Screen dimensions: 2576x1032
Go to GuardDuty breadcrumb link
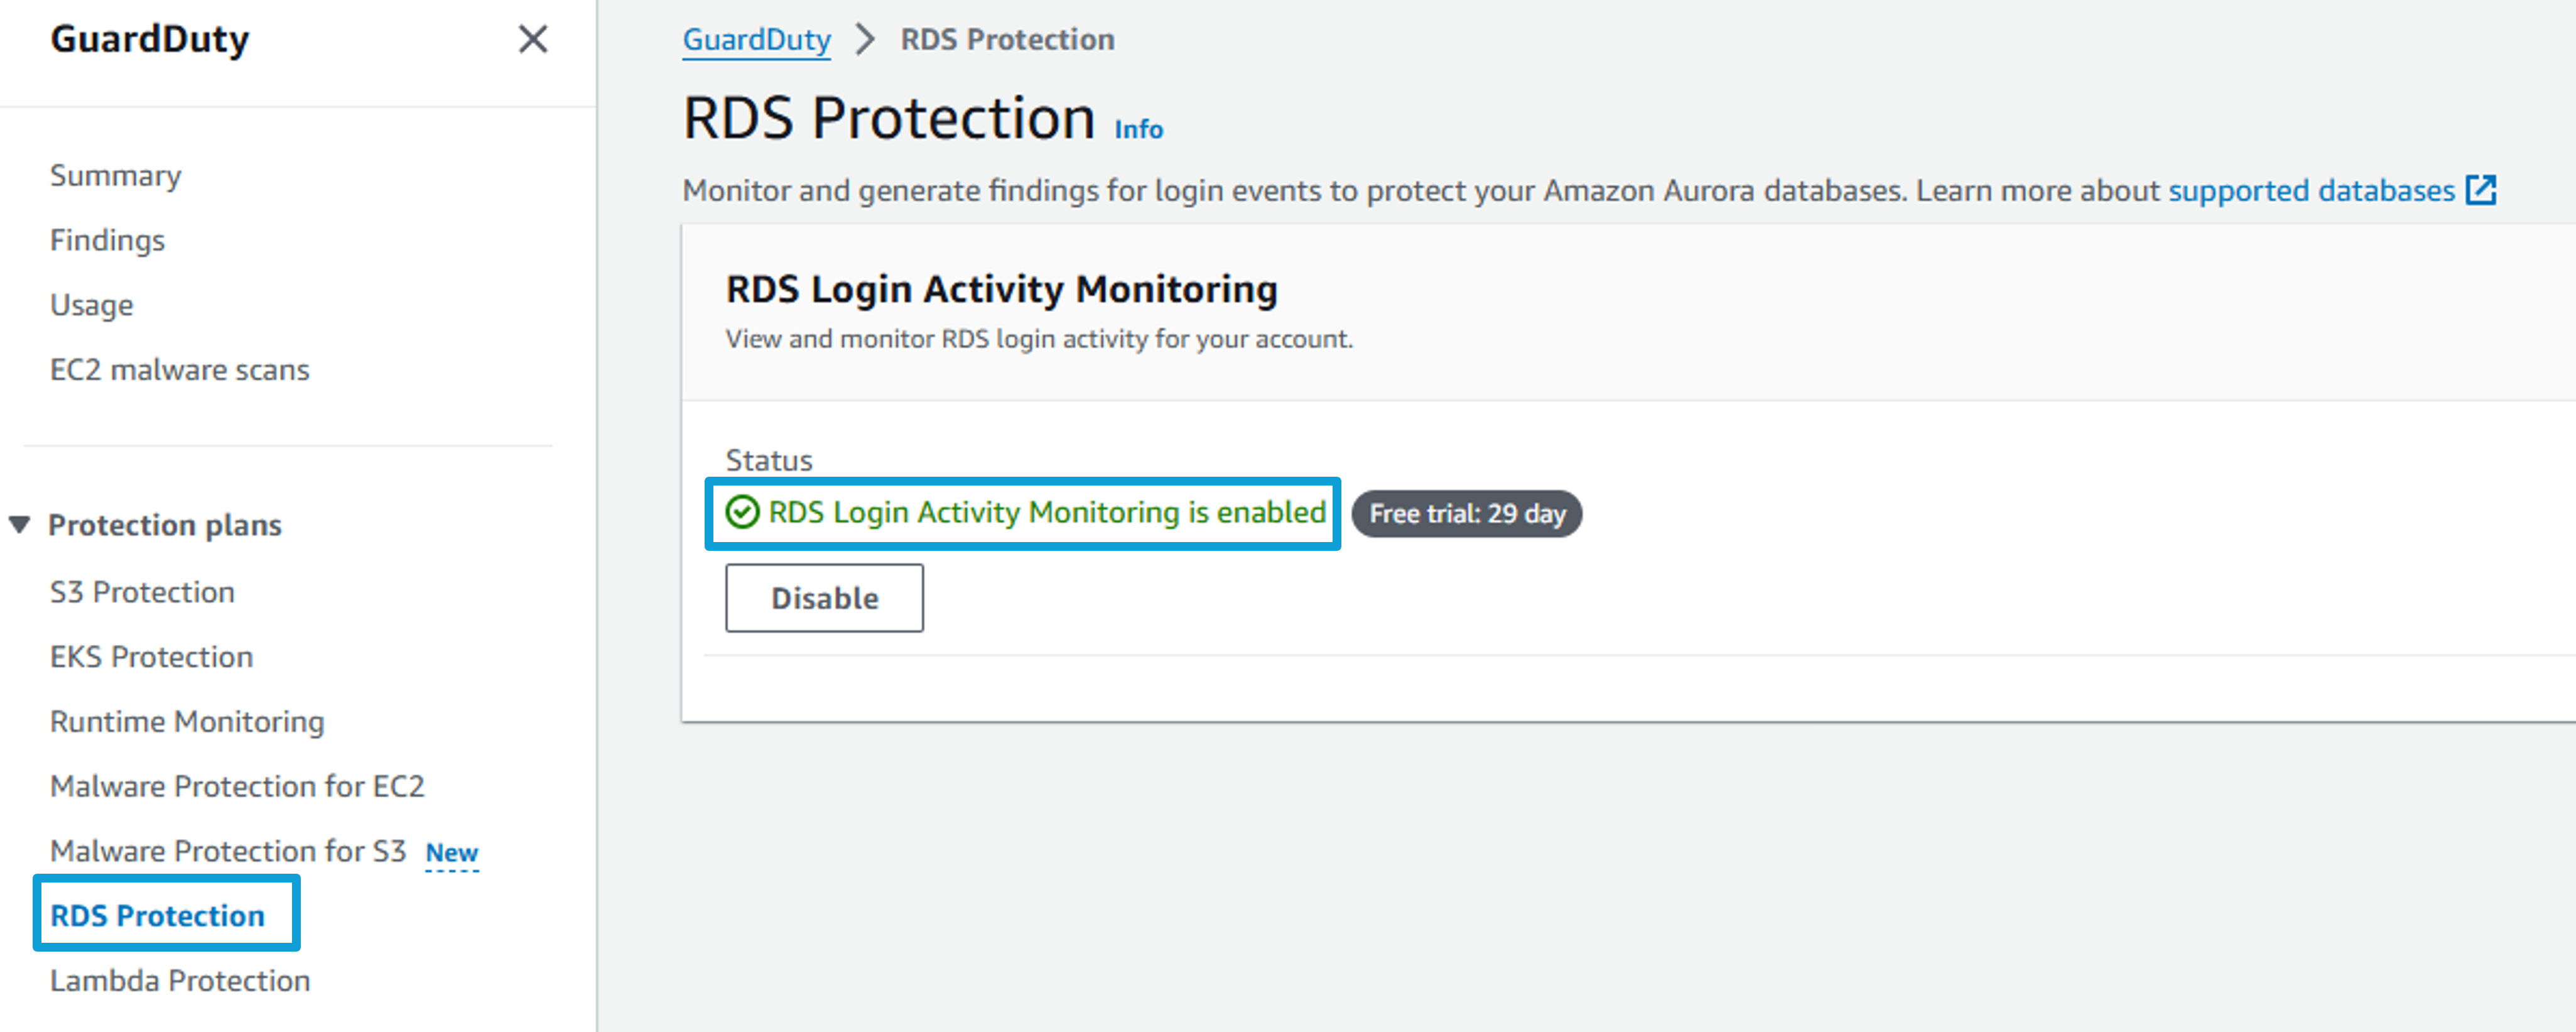pyautogui.click(x=756, y=40)
